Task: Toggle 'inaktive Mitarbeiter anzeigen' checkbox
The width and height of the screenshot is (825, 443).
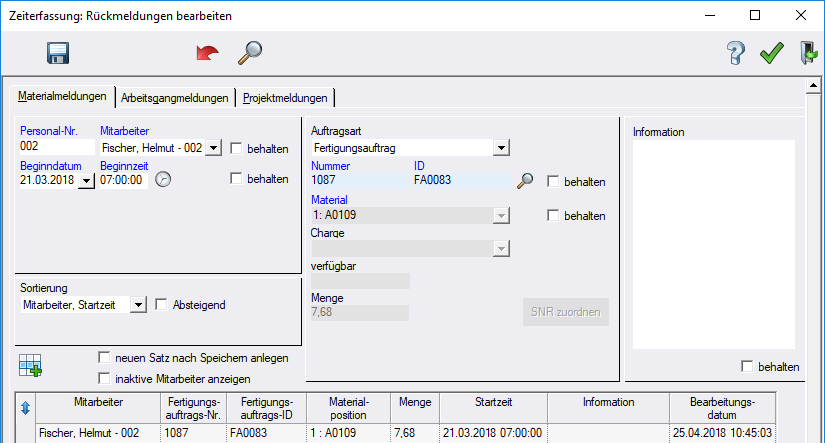Action: pyautogui.click(x=104, y=378)
